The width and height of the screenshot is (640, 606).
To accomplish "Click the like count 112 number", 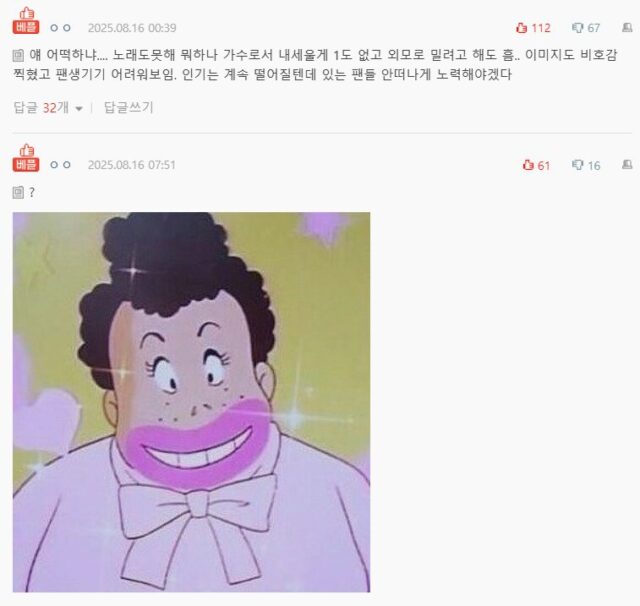I will [x=541, y=28].
